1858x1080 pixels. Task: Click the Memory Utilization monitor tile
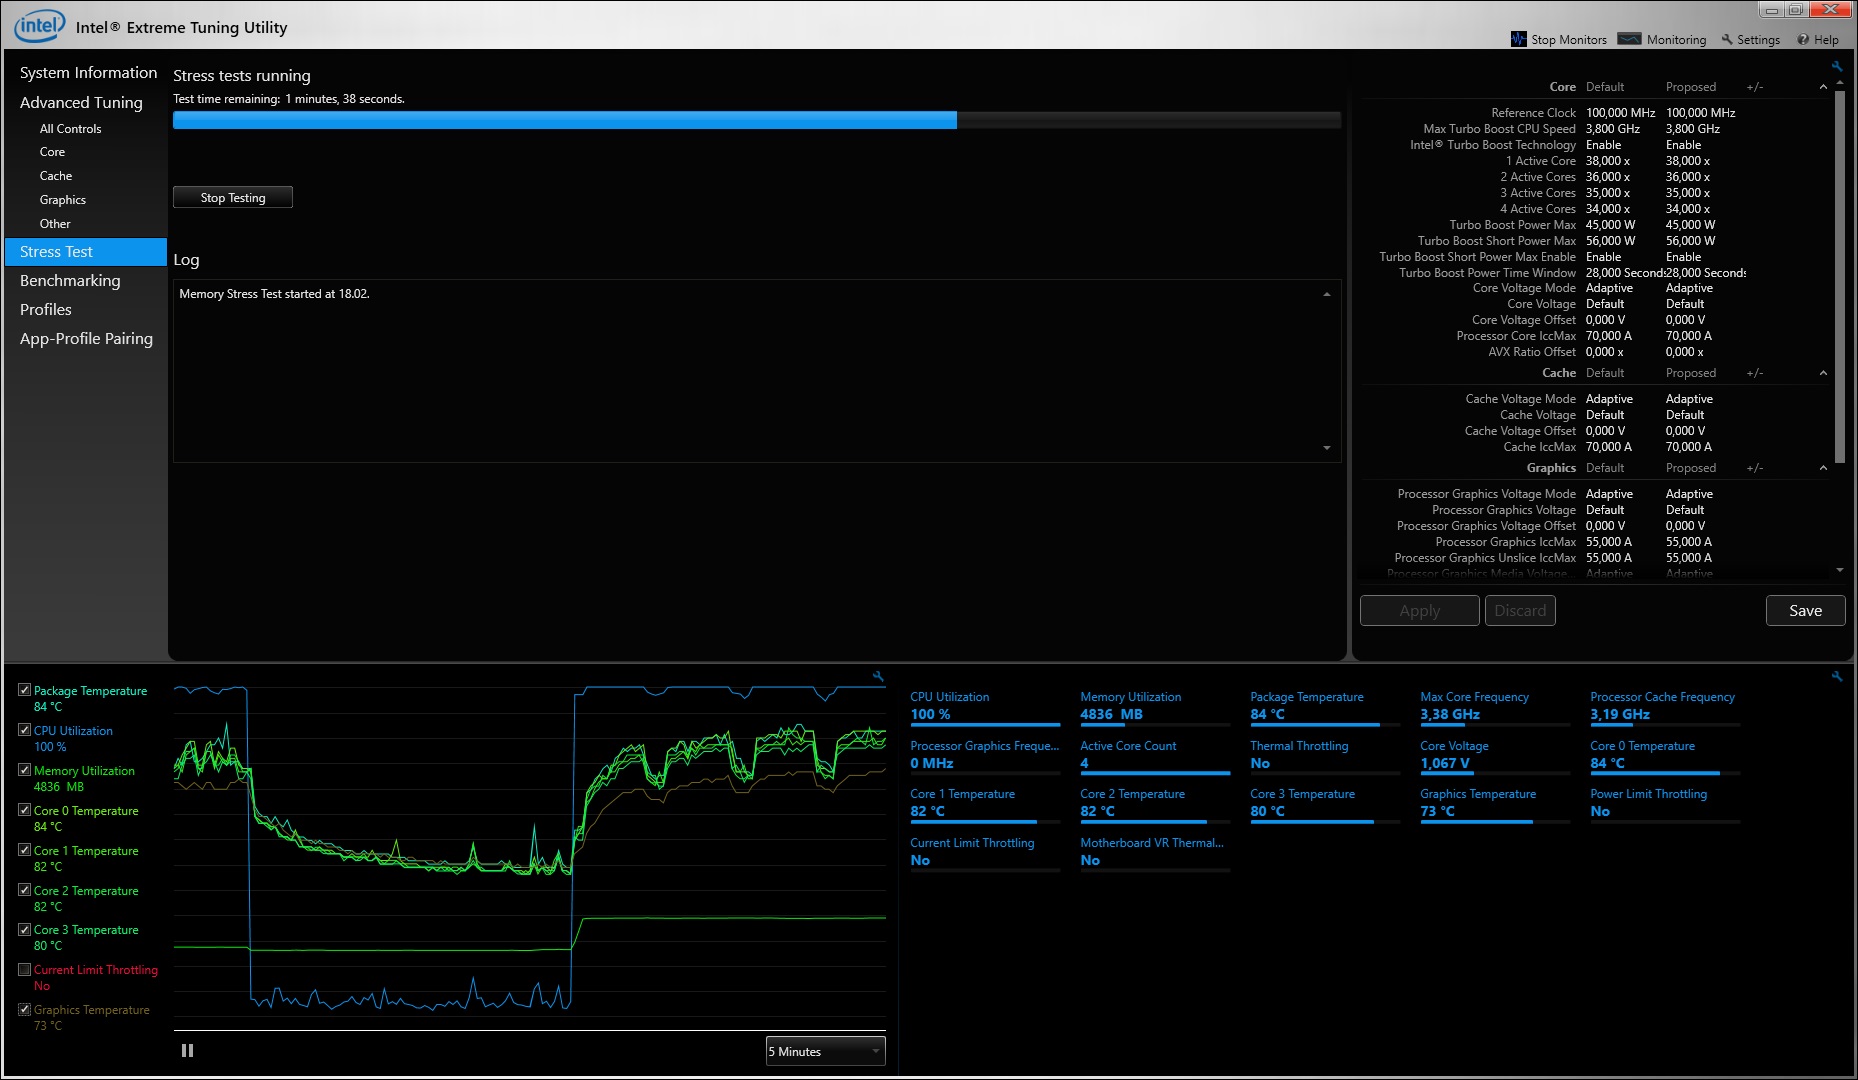[x=1154, y=707]
